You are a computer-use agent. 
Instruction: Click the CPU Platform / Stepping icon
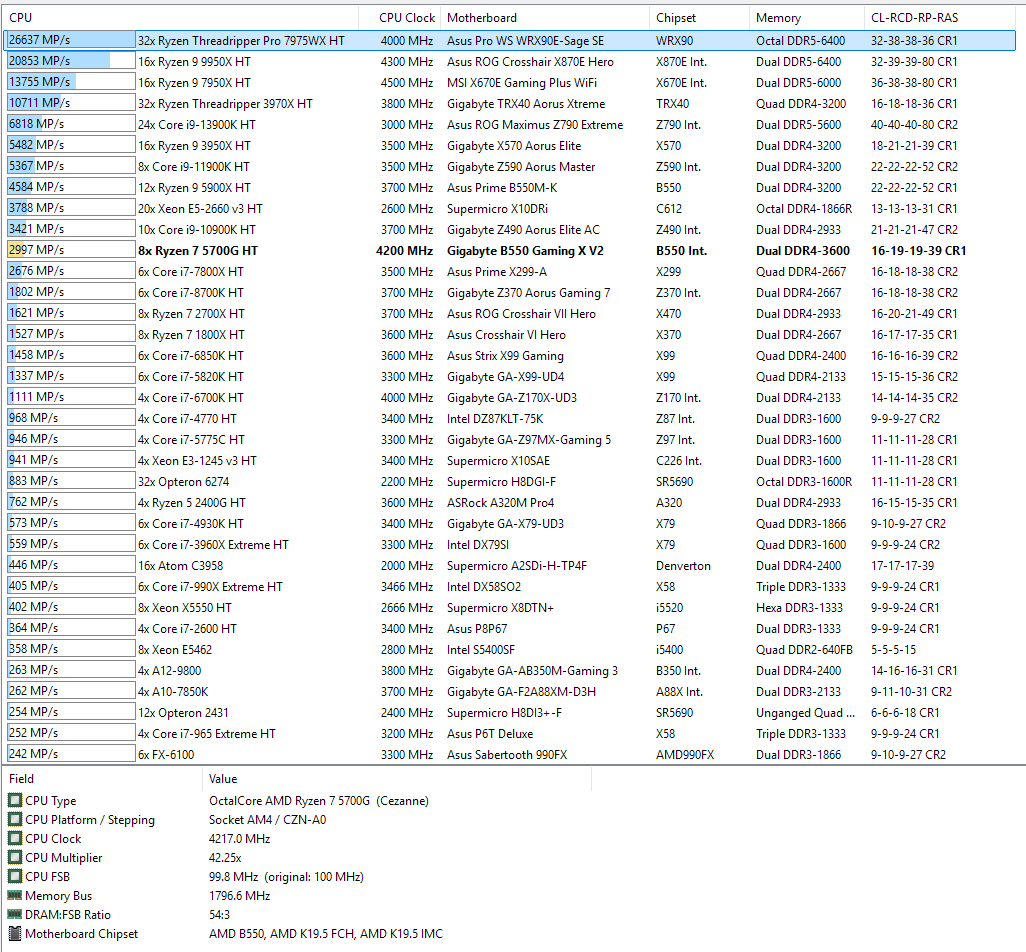pyautogui.click(x=14, y=819)
